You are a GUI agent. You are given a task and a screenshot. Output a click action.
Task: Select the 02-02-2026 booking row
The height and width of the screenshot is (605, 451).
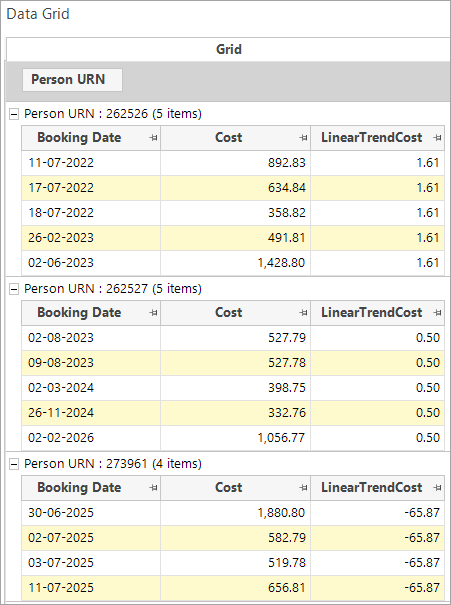click(x=233, y=438)
